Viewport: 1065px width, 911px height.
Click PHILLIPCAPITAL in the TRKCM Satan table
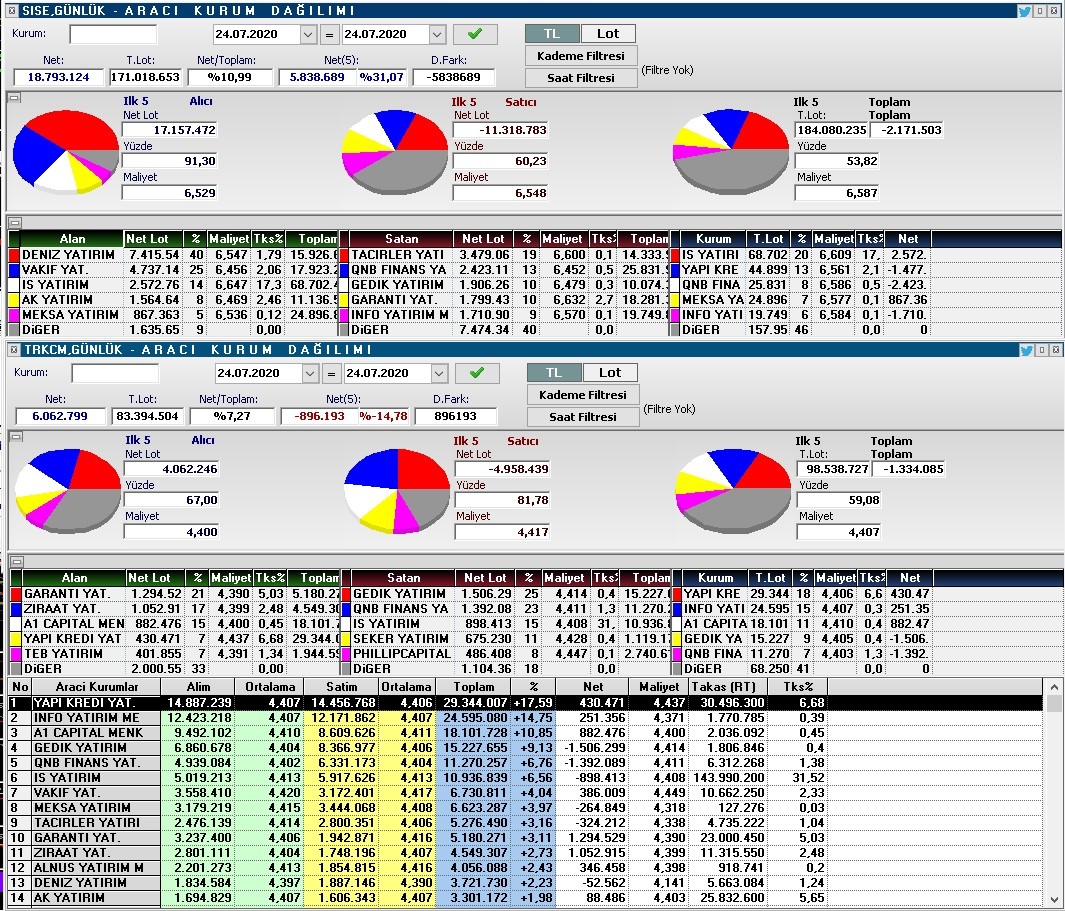[x=401, y=654]
